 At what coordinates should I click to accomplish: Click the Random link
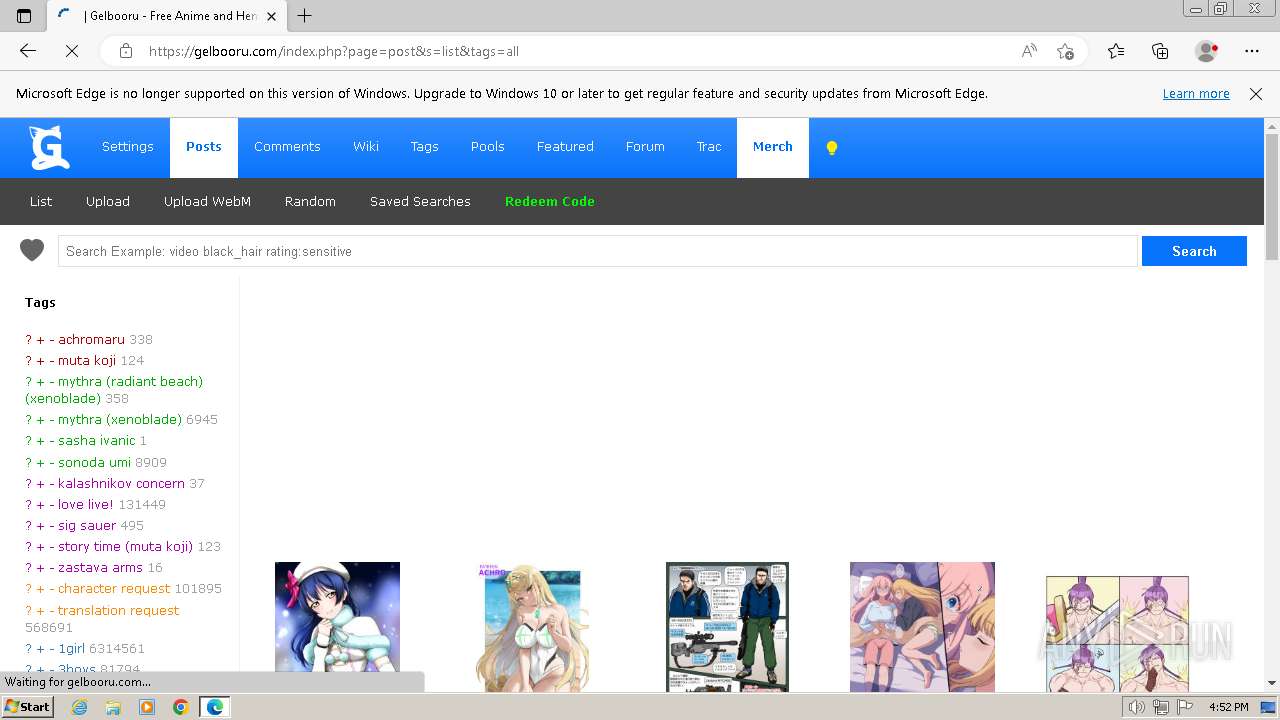click(310, 201)
